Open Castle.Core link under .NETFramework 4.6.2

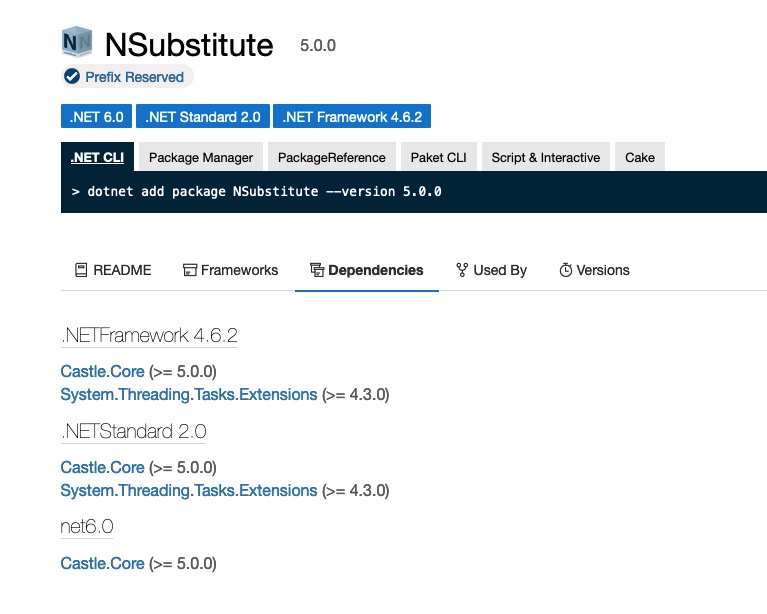(102, 371)
